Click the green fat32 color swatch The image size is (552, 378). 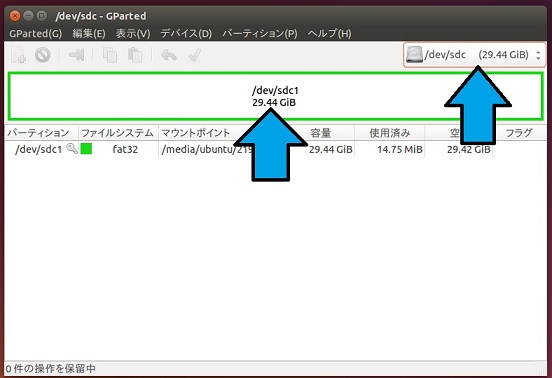click(86, 149)
